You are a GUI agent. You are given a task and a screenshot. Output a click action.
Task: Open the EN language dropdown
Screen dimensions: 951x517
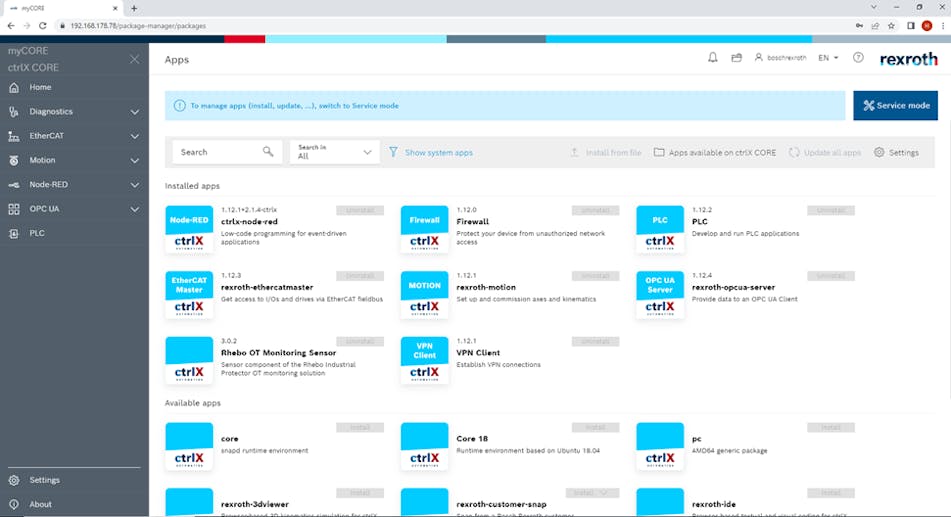[x=828, y=58]
